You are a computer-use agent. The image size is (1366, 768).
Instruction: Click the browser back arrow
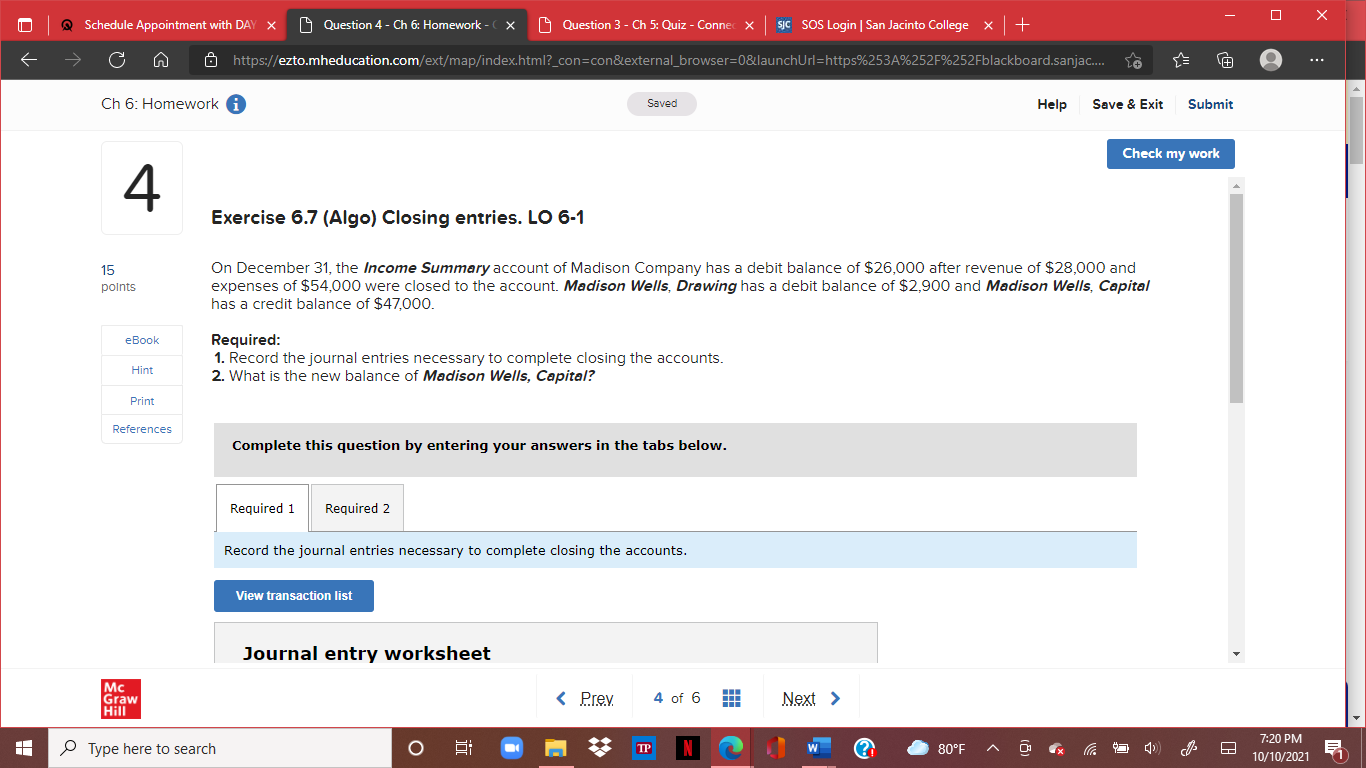29,60
